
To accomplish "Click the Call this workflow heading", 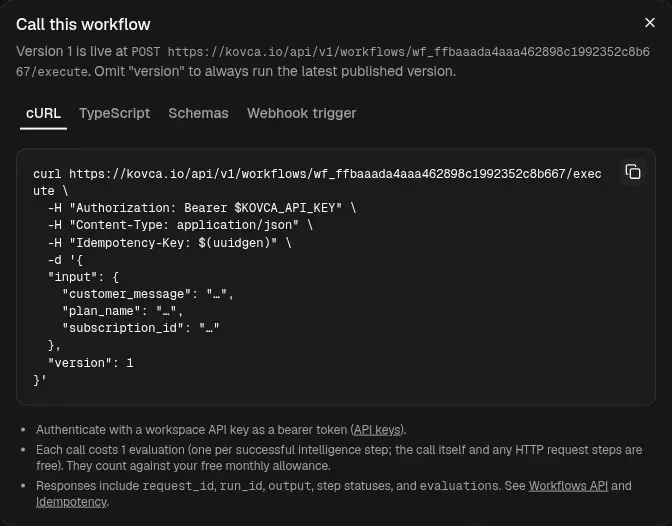I will coord(83,24).
